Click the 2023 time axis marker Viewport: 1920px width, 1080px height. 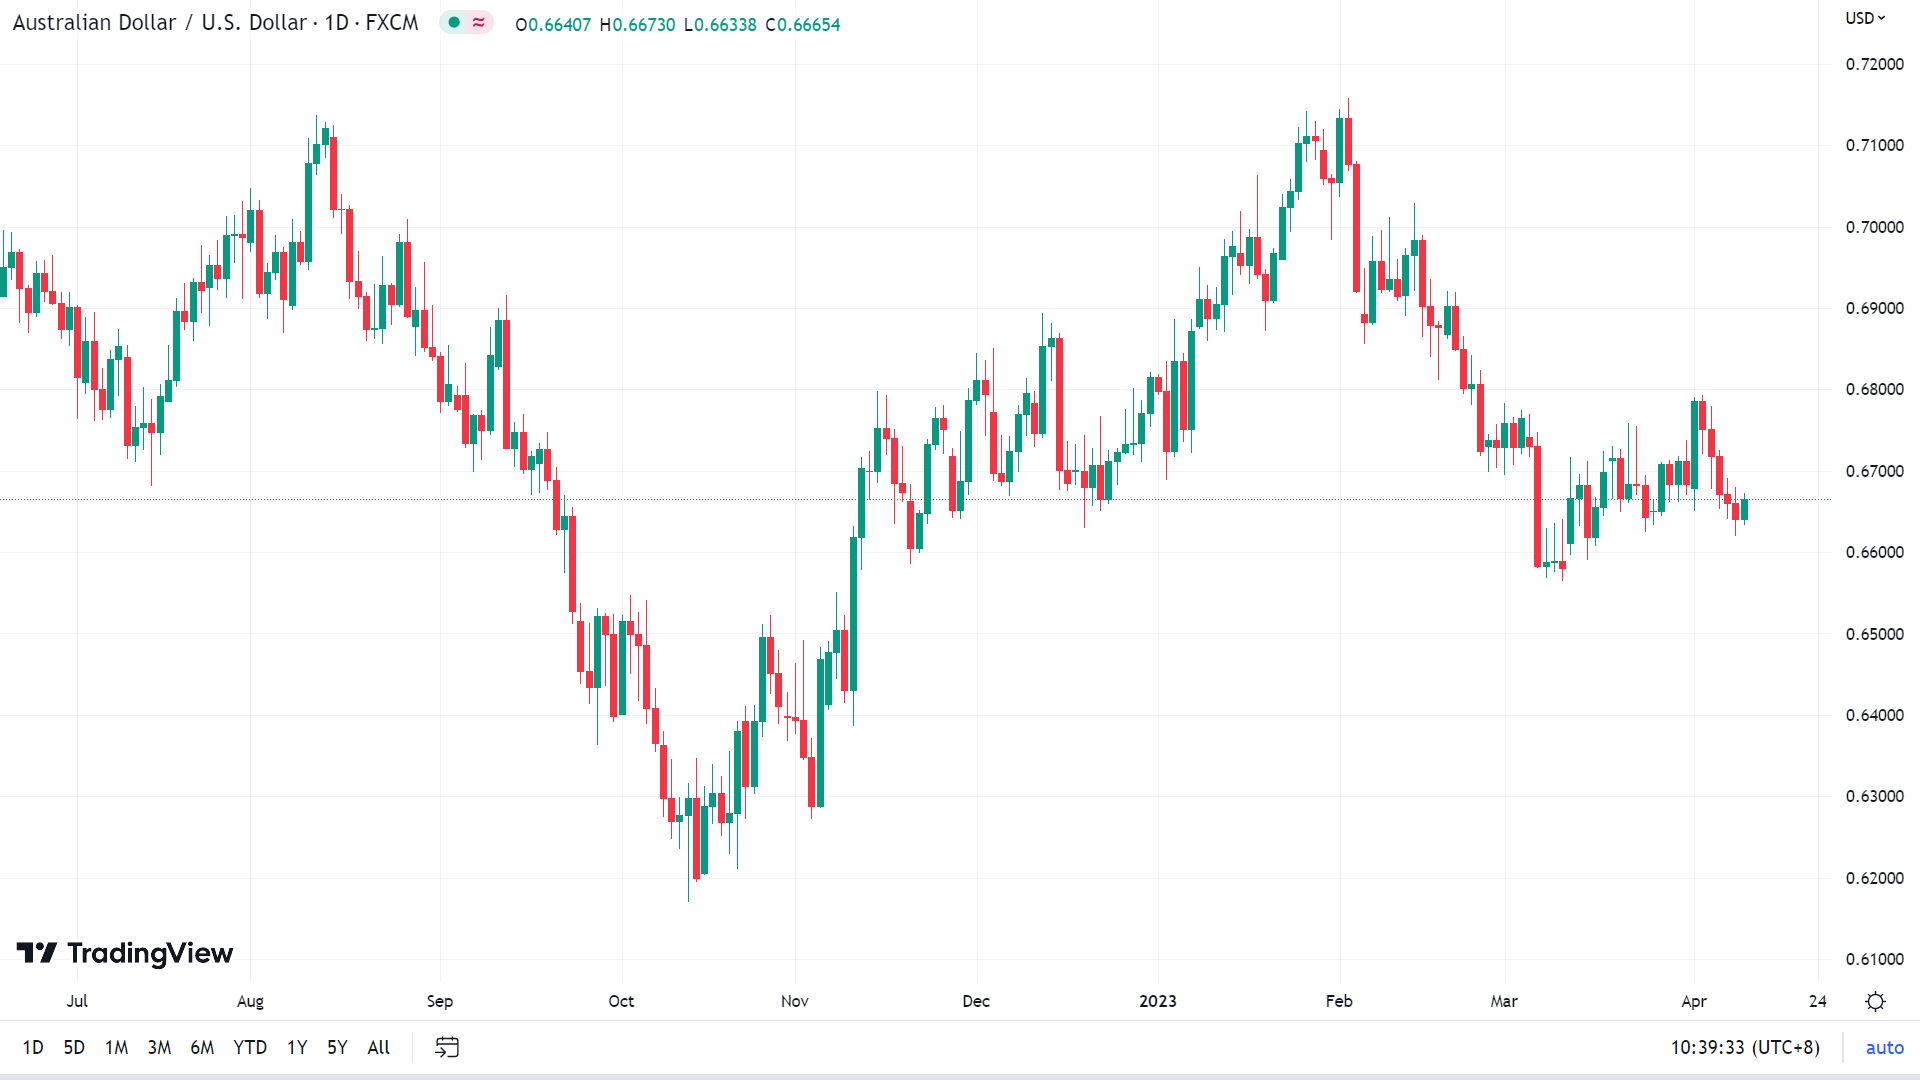(x=1158, y=1001)
